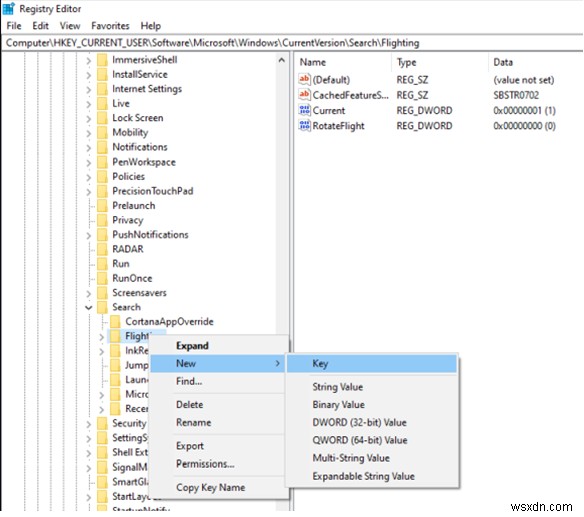Select the (Default) string value icon
Image resolution: width=584 pixels, height=517 pixels.
click(x=304, y=79)
